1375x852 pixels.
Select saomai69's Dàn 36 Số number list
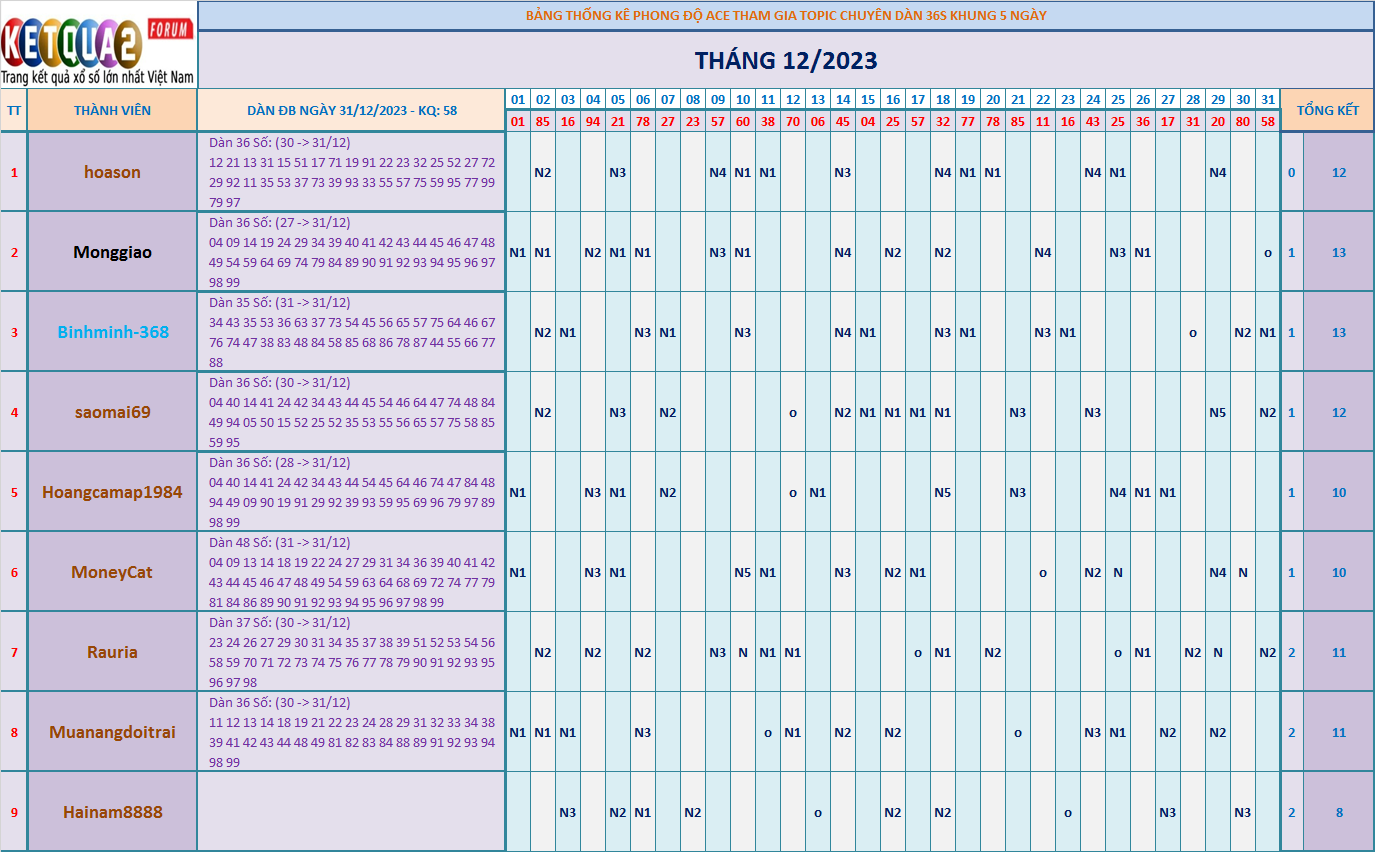click(x=351, y=412)
